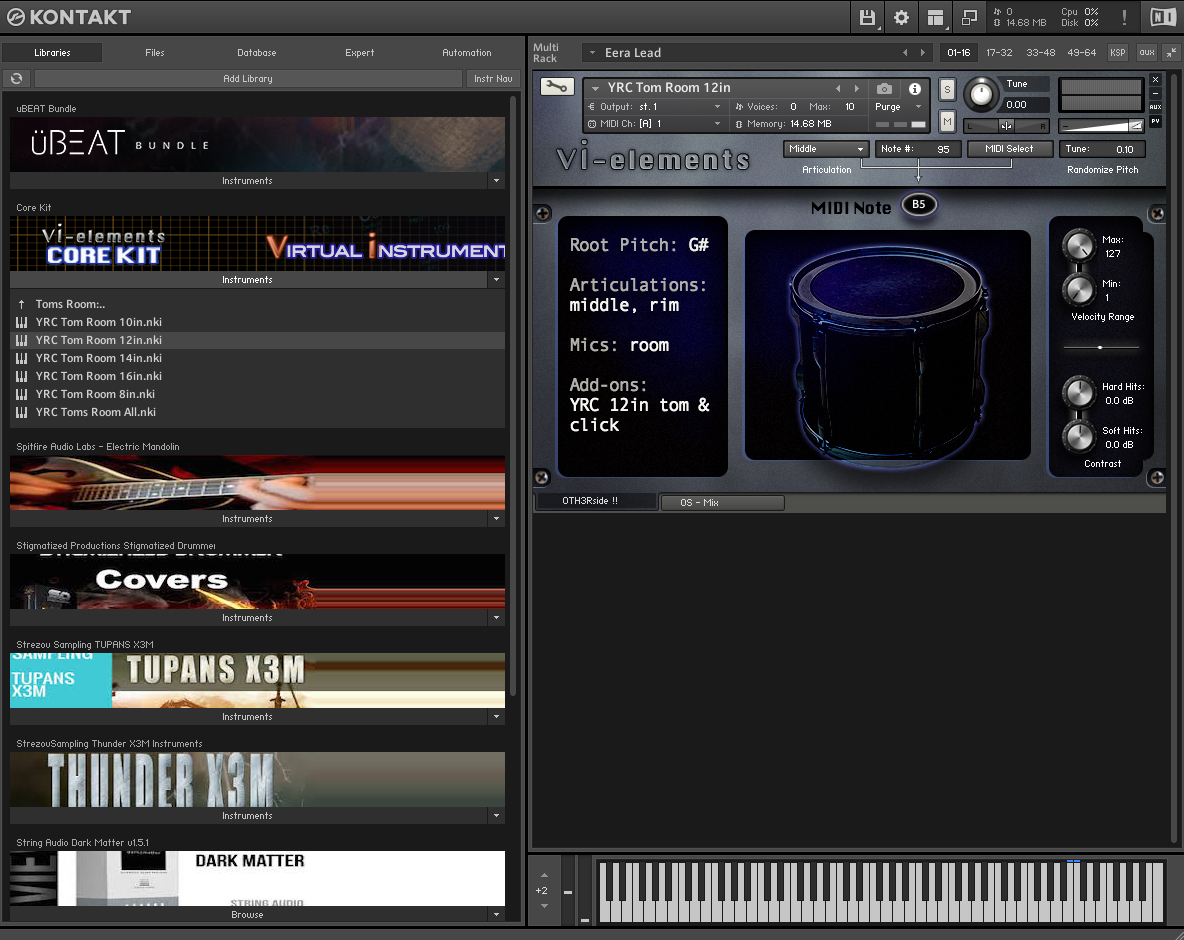Image resolution: width=1184 pixels, height=940 pixels.
Task: Click the Soft Hits knob
Action: click(1079, 436)
